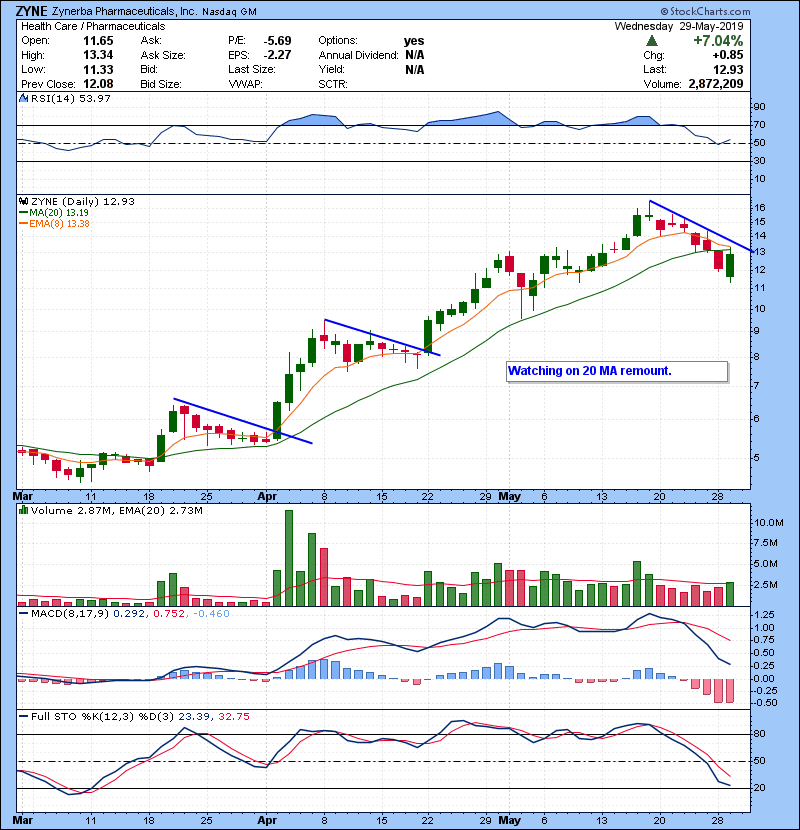Select the Health Care / Pharmaceuticals sector text

tap(93, 26)
